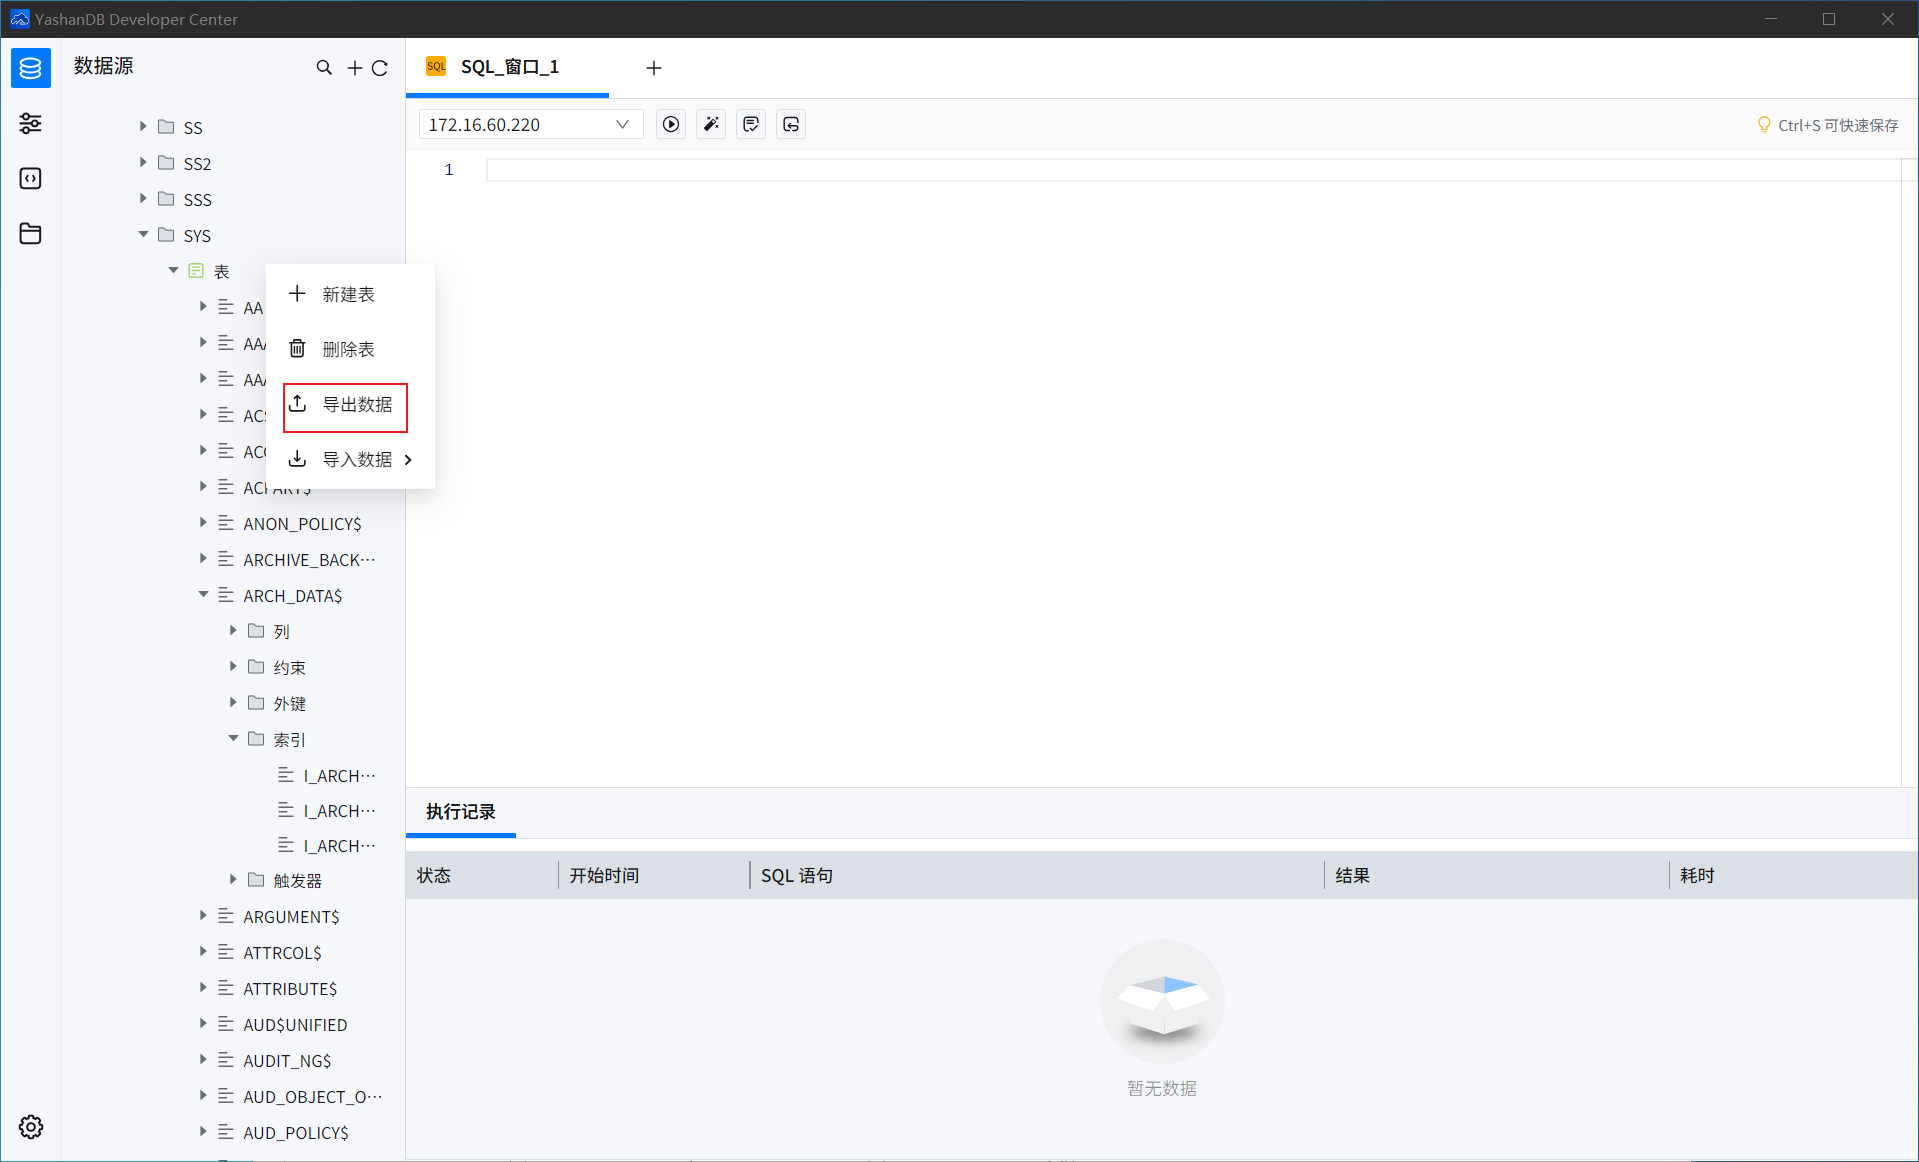Click the format SQL magic wand icon

[x=711, y=124]
